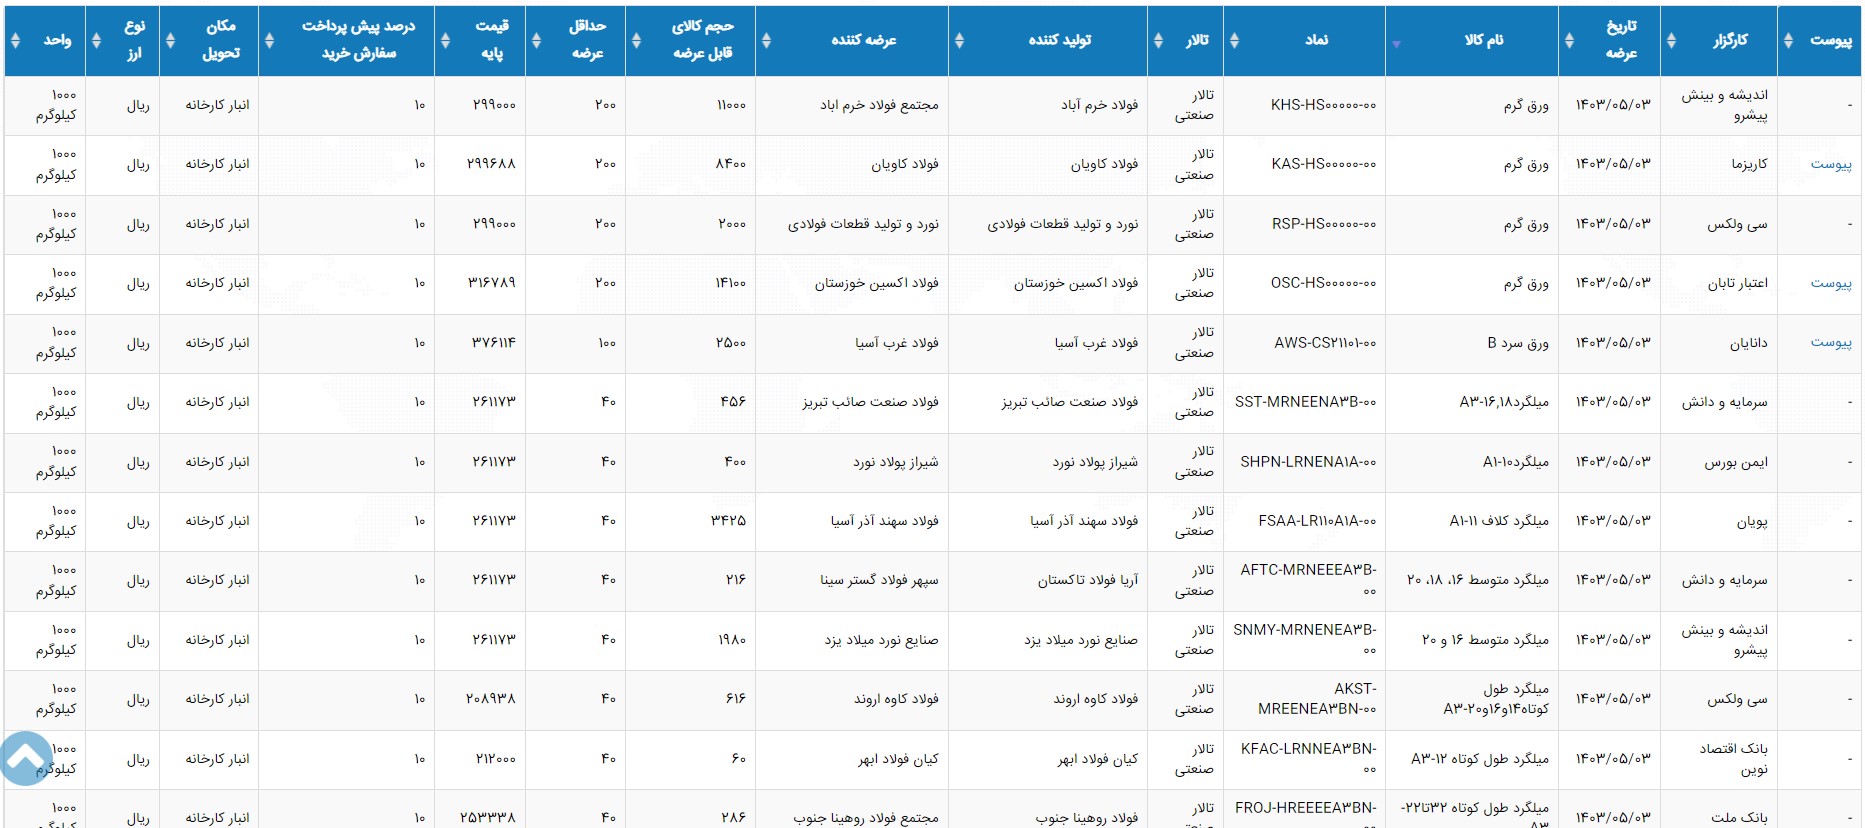This screenshot has width=1865, height=828.
Task: Sort by تالار column arrows
Action: (x=1158, y=40)
